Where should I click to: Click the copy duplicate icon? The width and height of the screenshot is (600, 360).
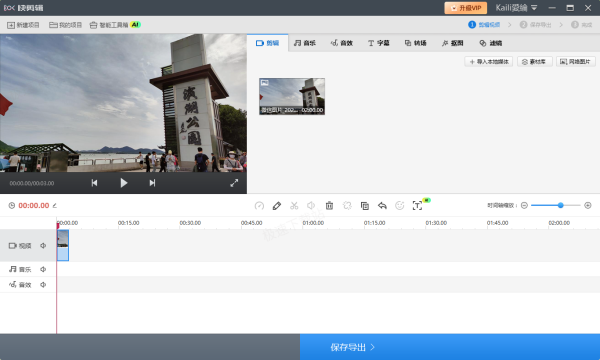[x=365, y=206]
